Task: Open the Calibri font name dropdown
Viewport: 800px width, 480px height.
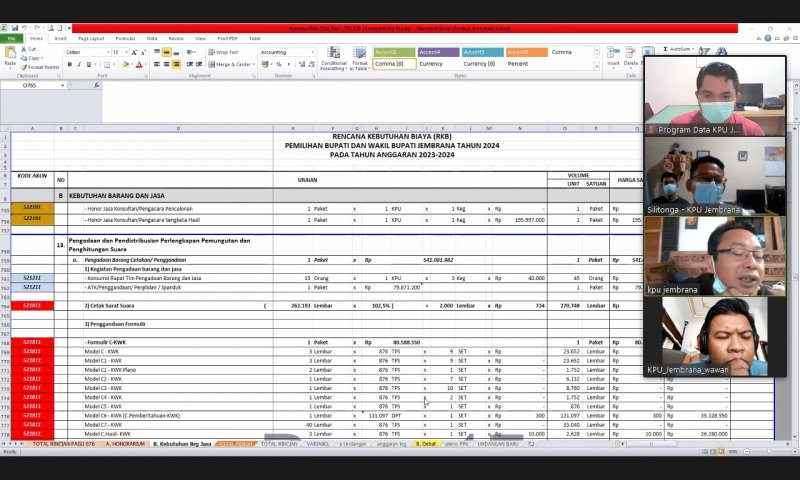Action: pyautogui.click(x=106, y=52)
